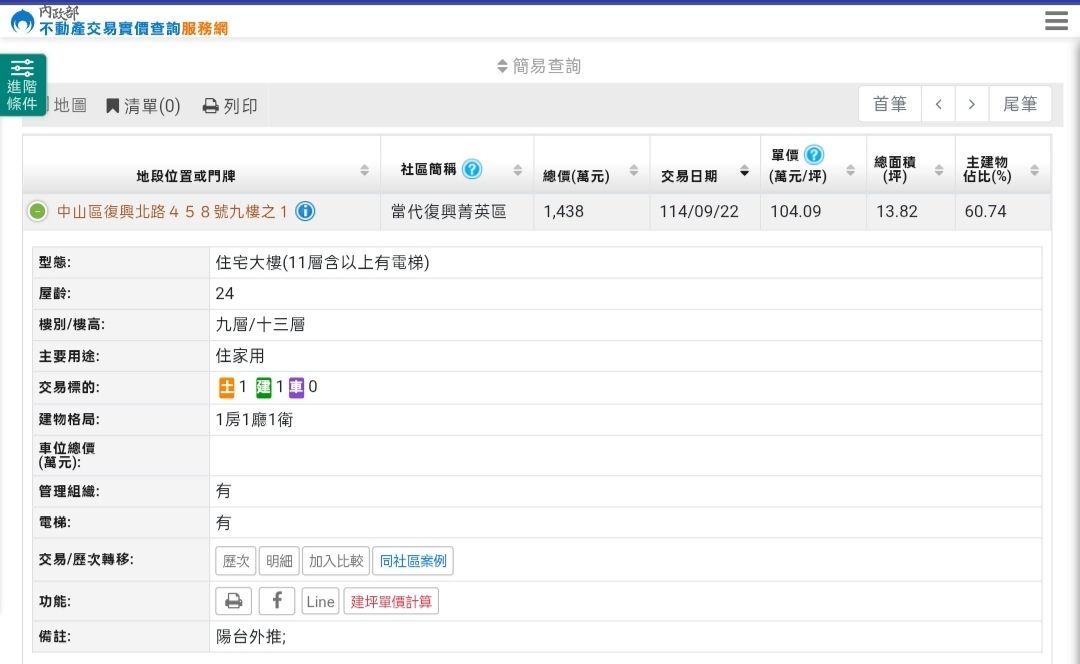
Task: Go to 首筆 first record
Action: [889, 104]
